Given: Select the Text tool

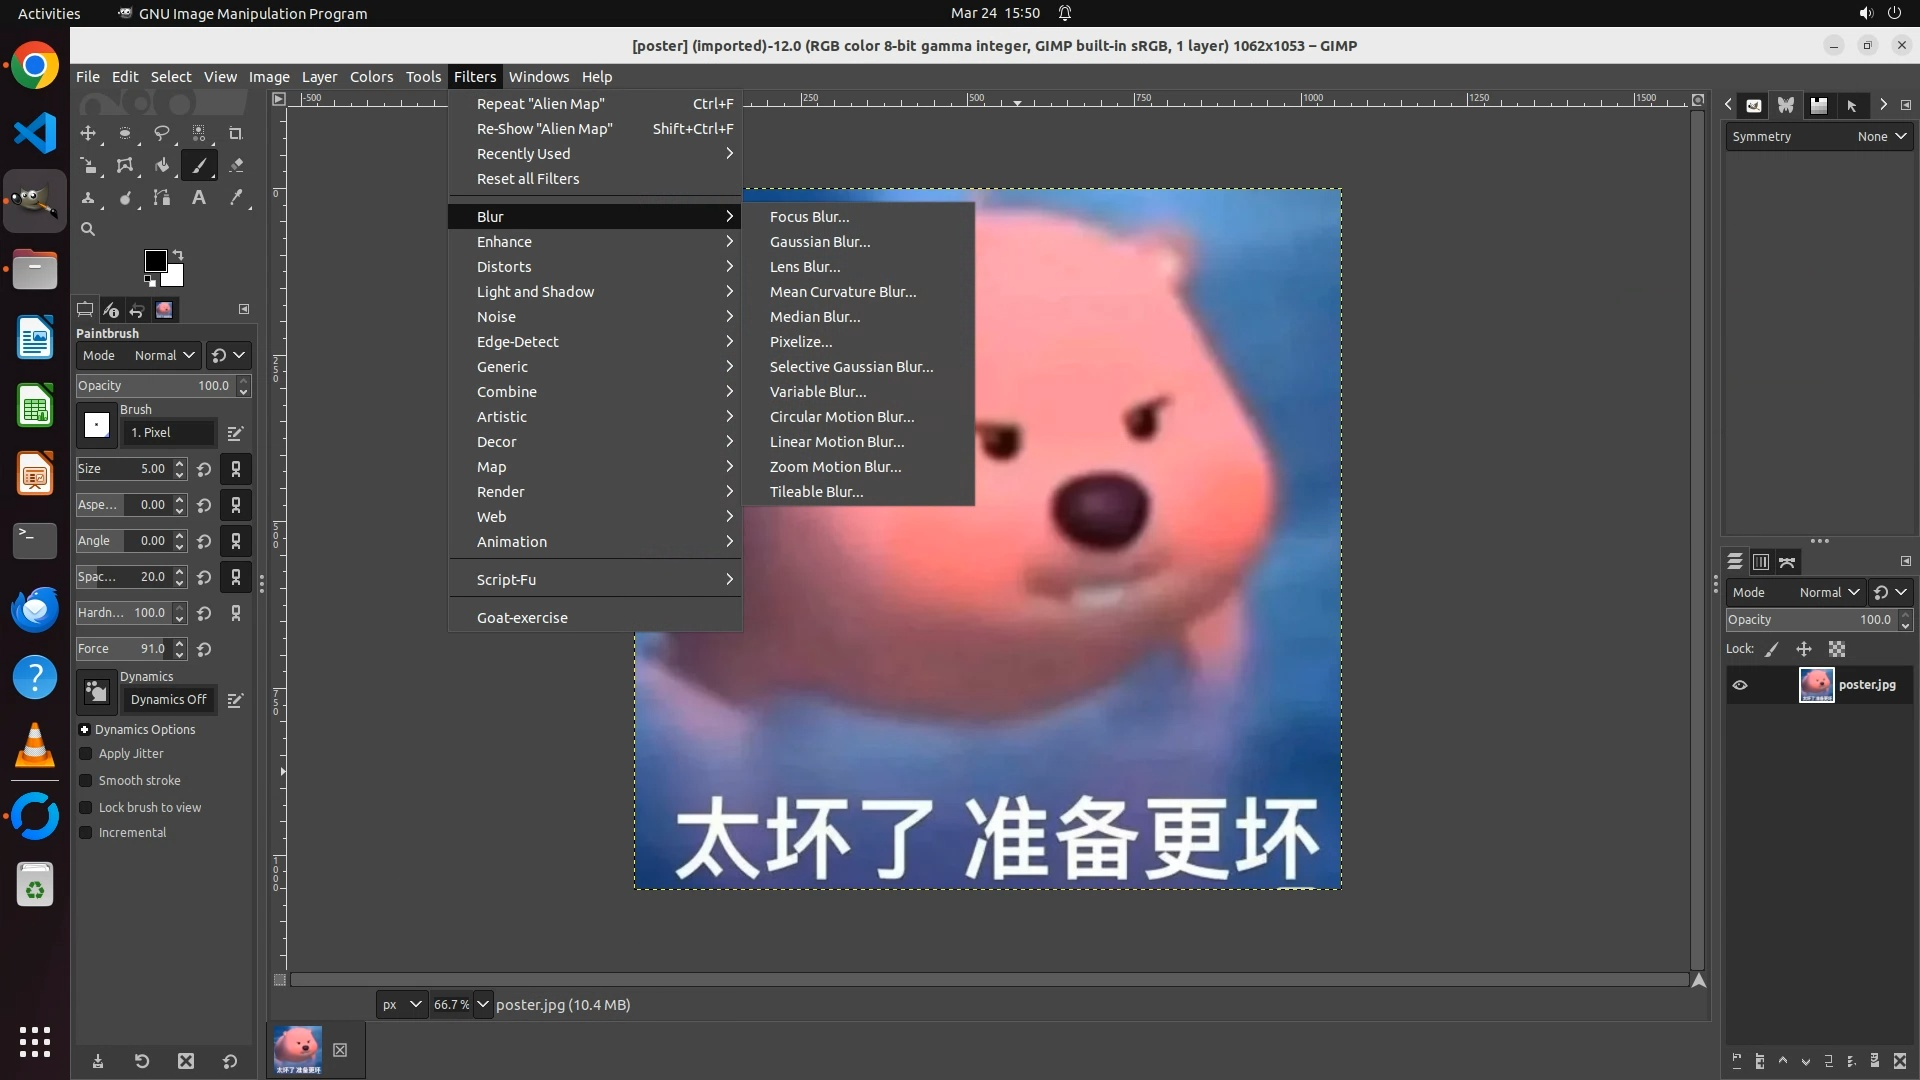Looking at the screenshot, I should coord(199,198).
